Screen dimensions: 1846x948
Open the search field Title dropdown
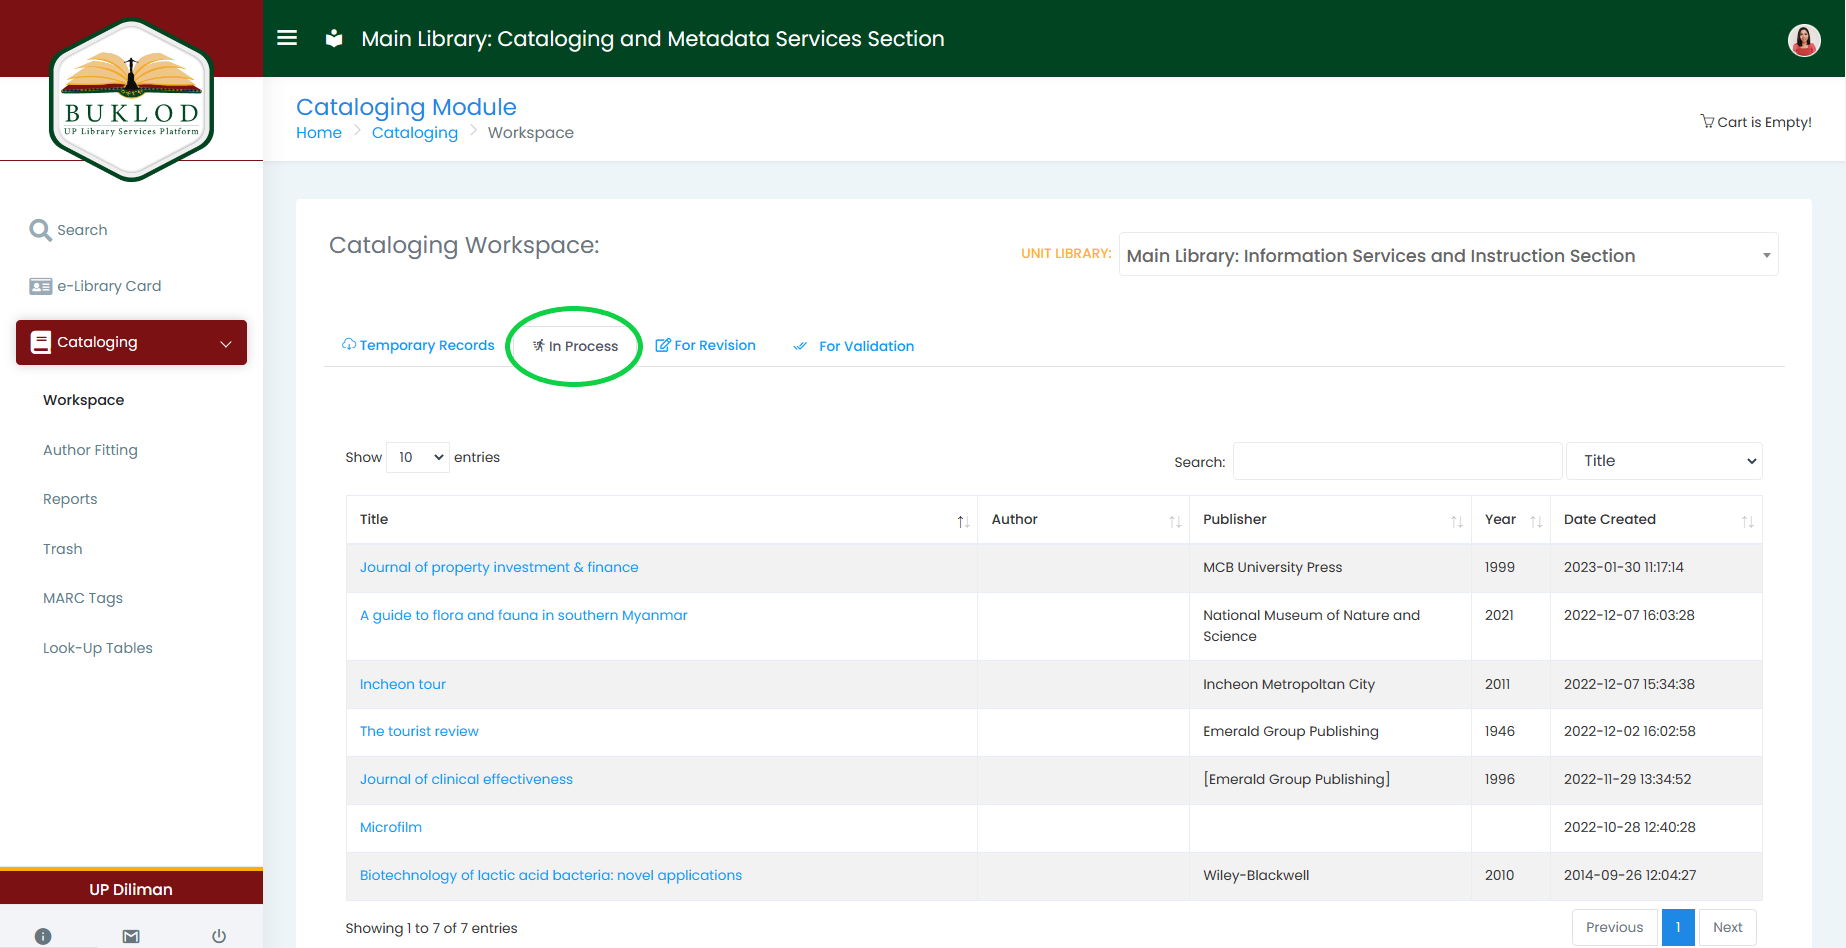[1663, 461]
